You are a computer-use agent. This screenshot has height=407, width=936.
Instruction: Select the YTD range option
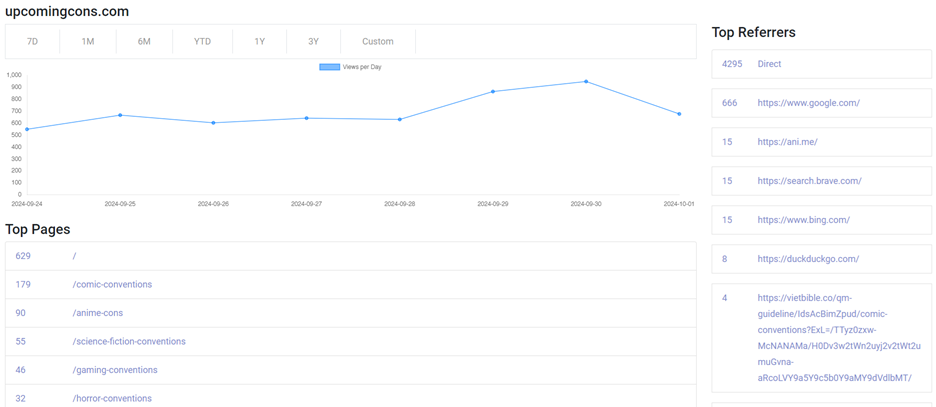(x=202, y=42)
